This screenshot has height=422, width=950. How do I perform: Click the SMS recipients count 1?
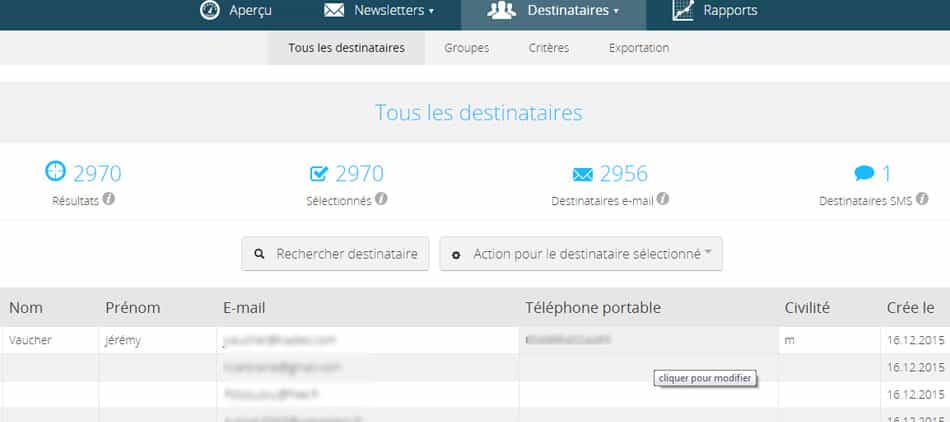(x=887, y=174)
